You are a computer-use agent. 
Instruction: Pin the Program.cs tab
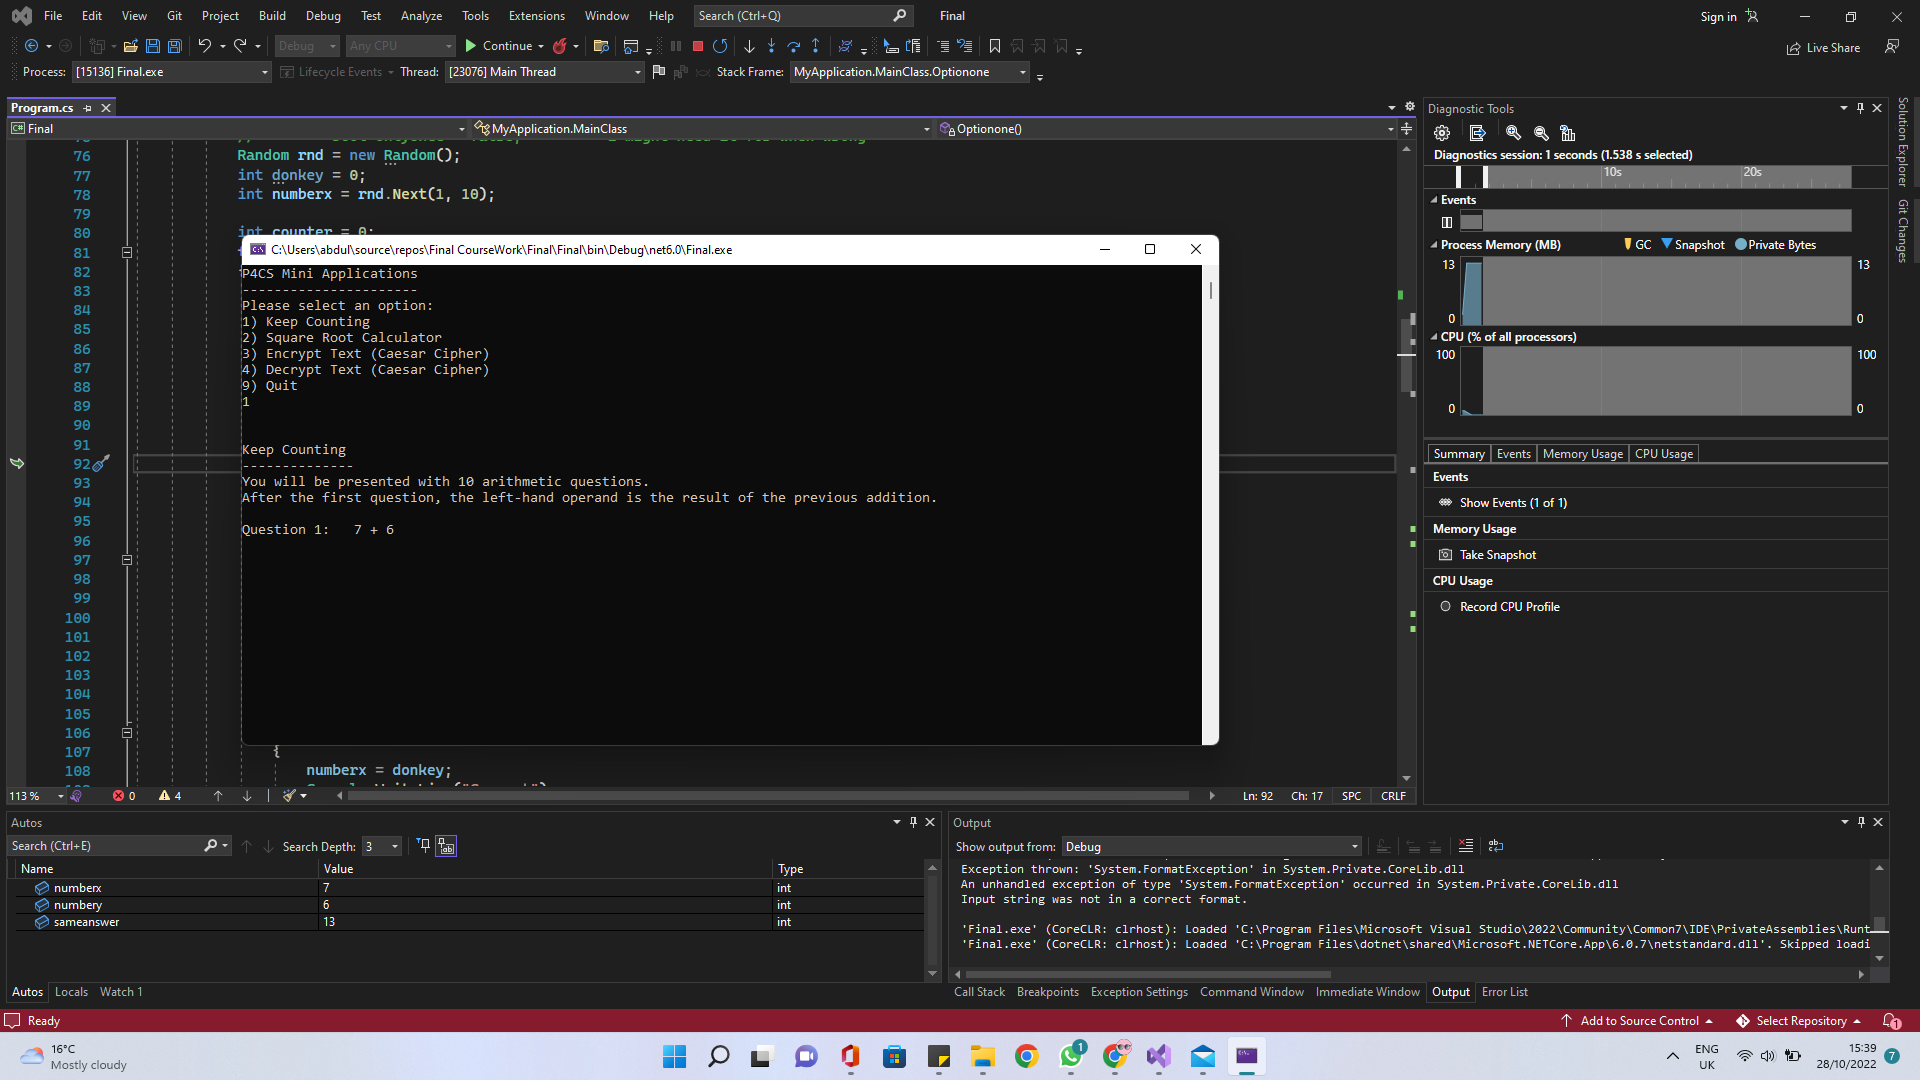click(x=88, y=108)
